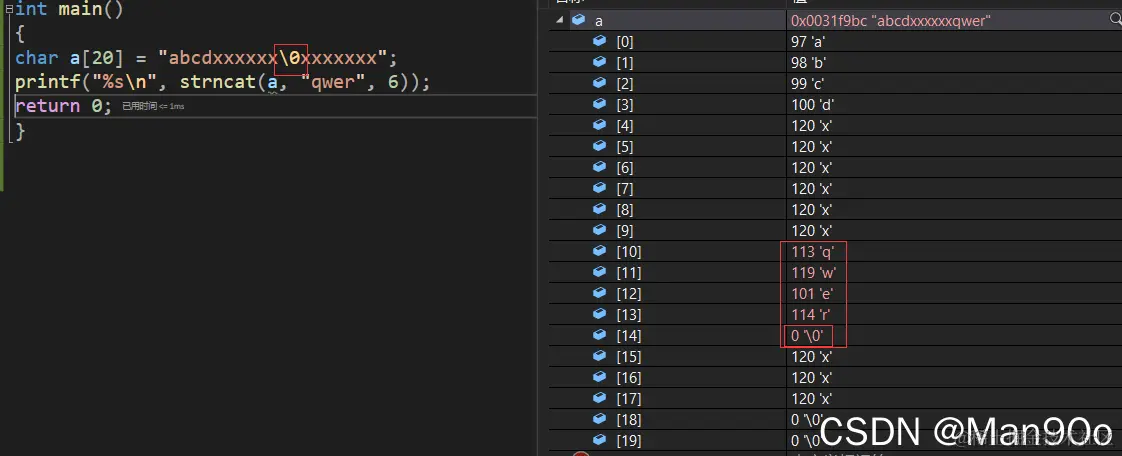Click the elapsed time 已用时间 <= 1ms tip
This screenshot has height=456, width=1122.
(153, 106)
